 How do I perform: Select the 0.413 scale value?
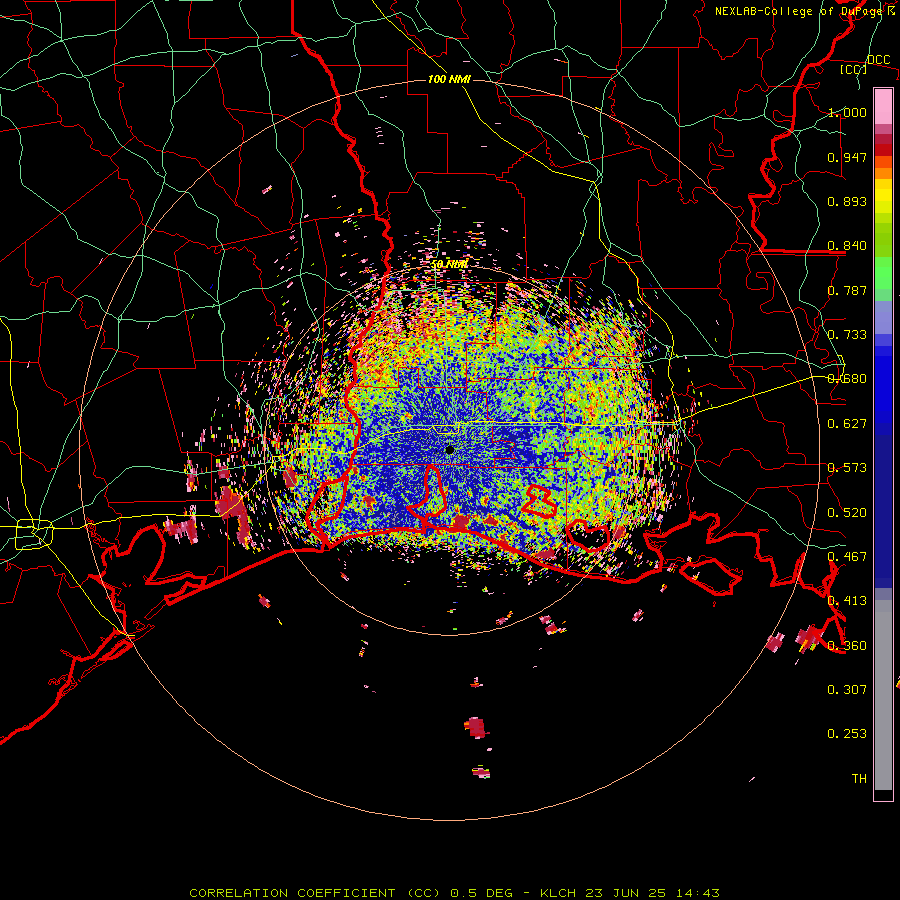click(x=847, y=601)
